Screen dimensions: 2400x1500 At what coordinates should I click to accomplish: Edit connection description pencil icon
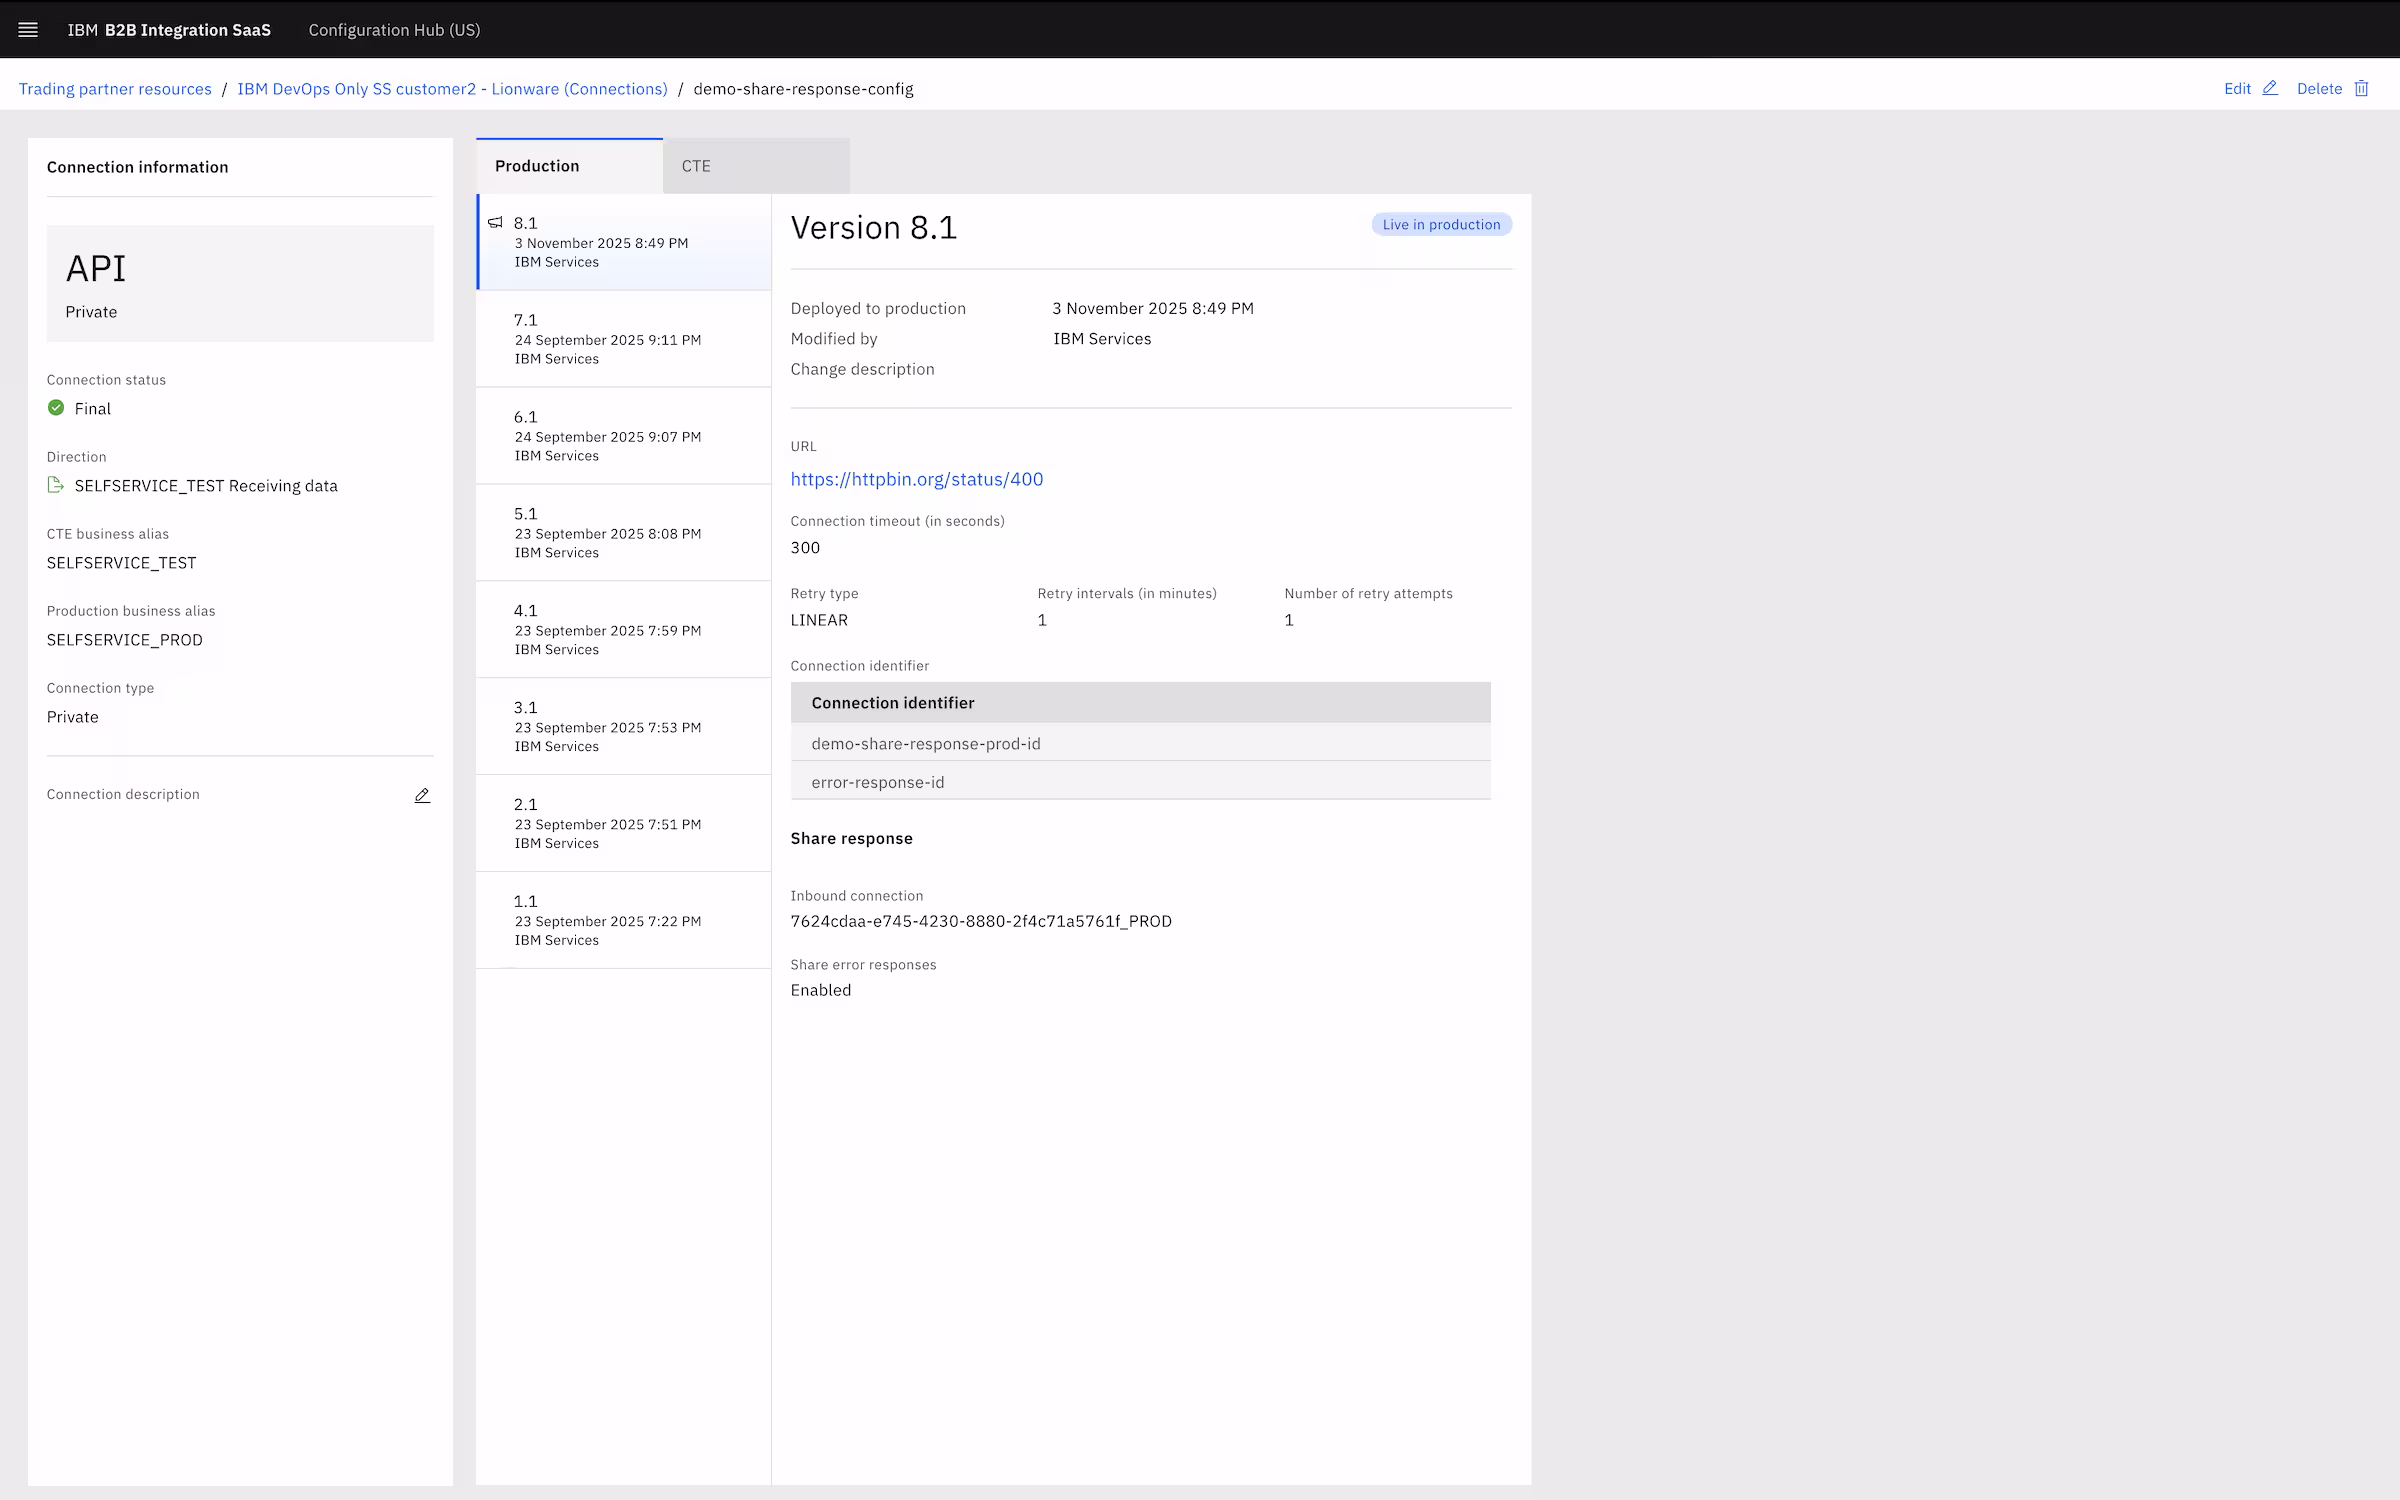[422, 795]
